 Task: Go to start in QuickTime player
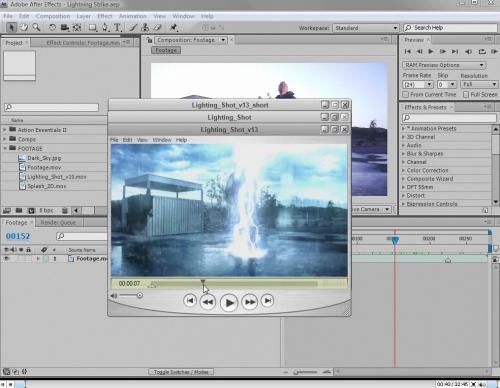click(x=190, y=301)
